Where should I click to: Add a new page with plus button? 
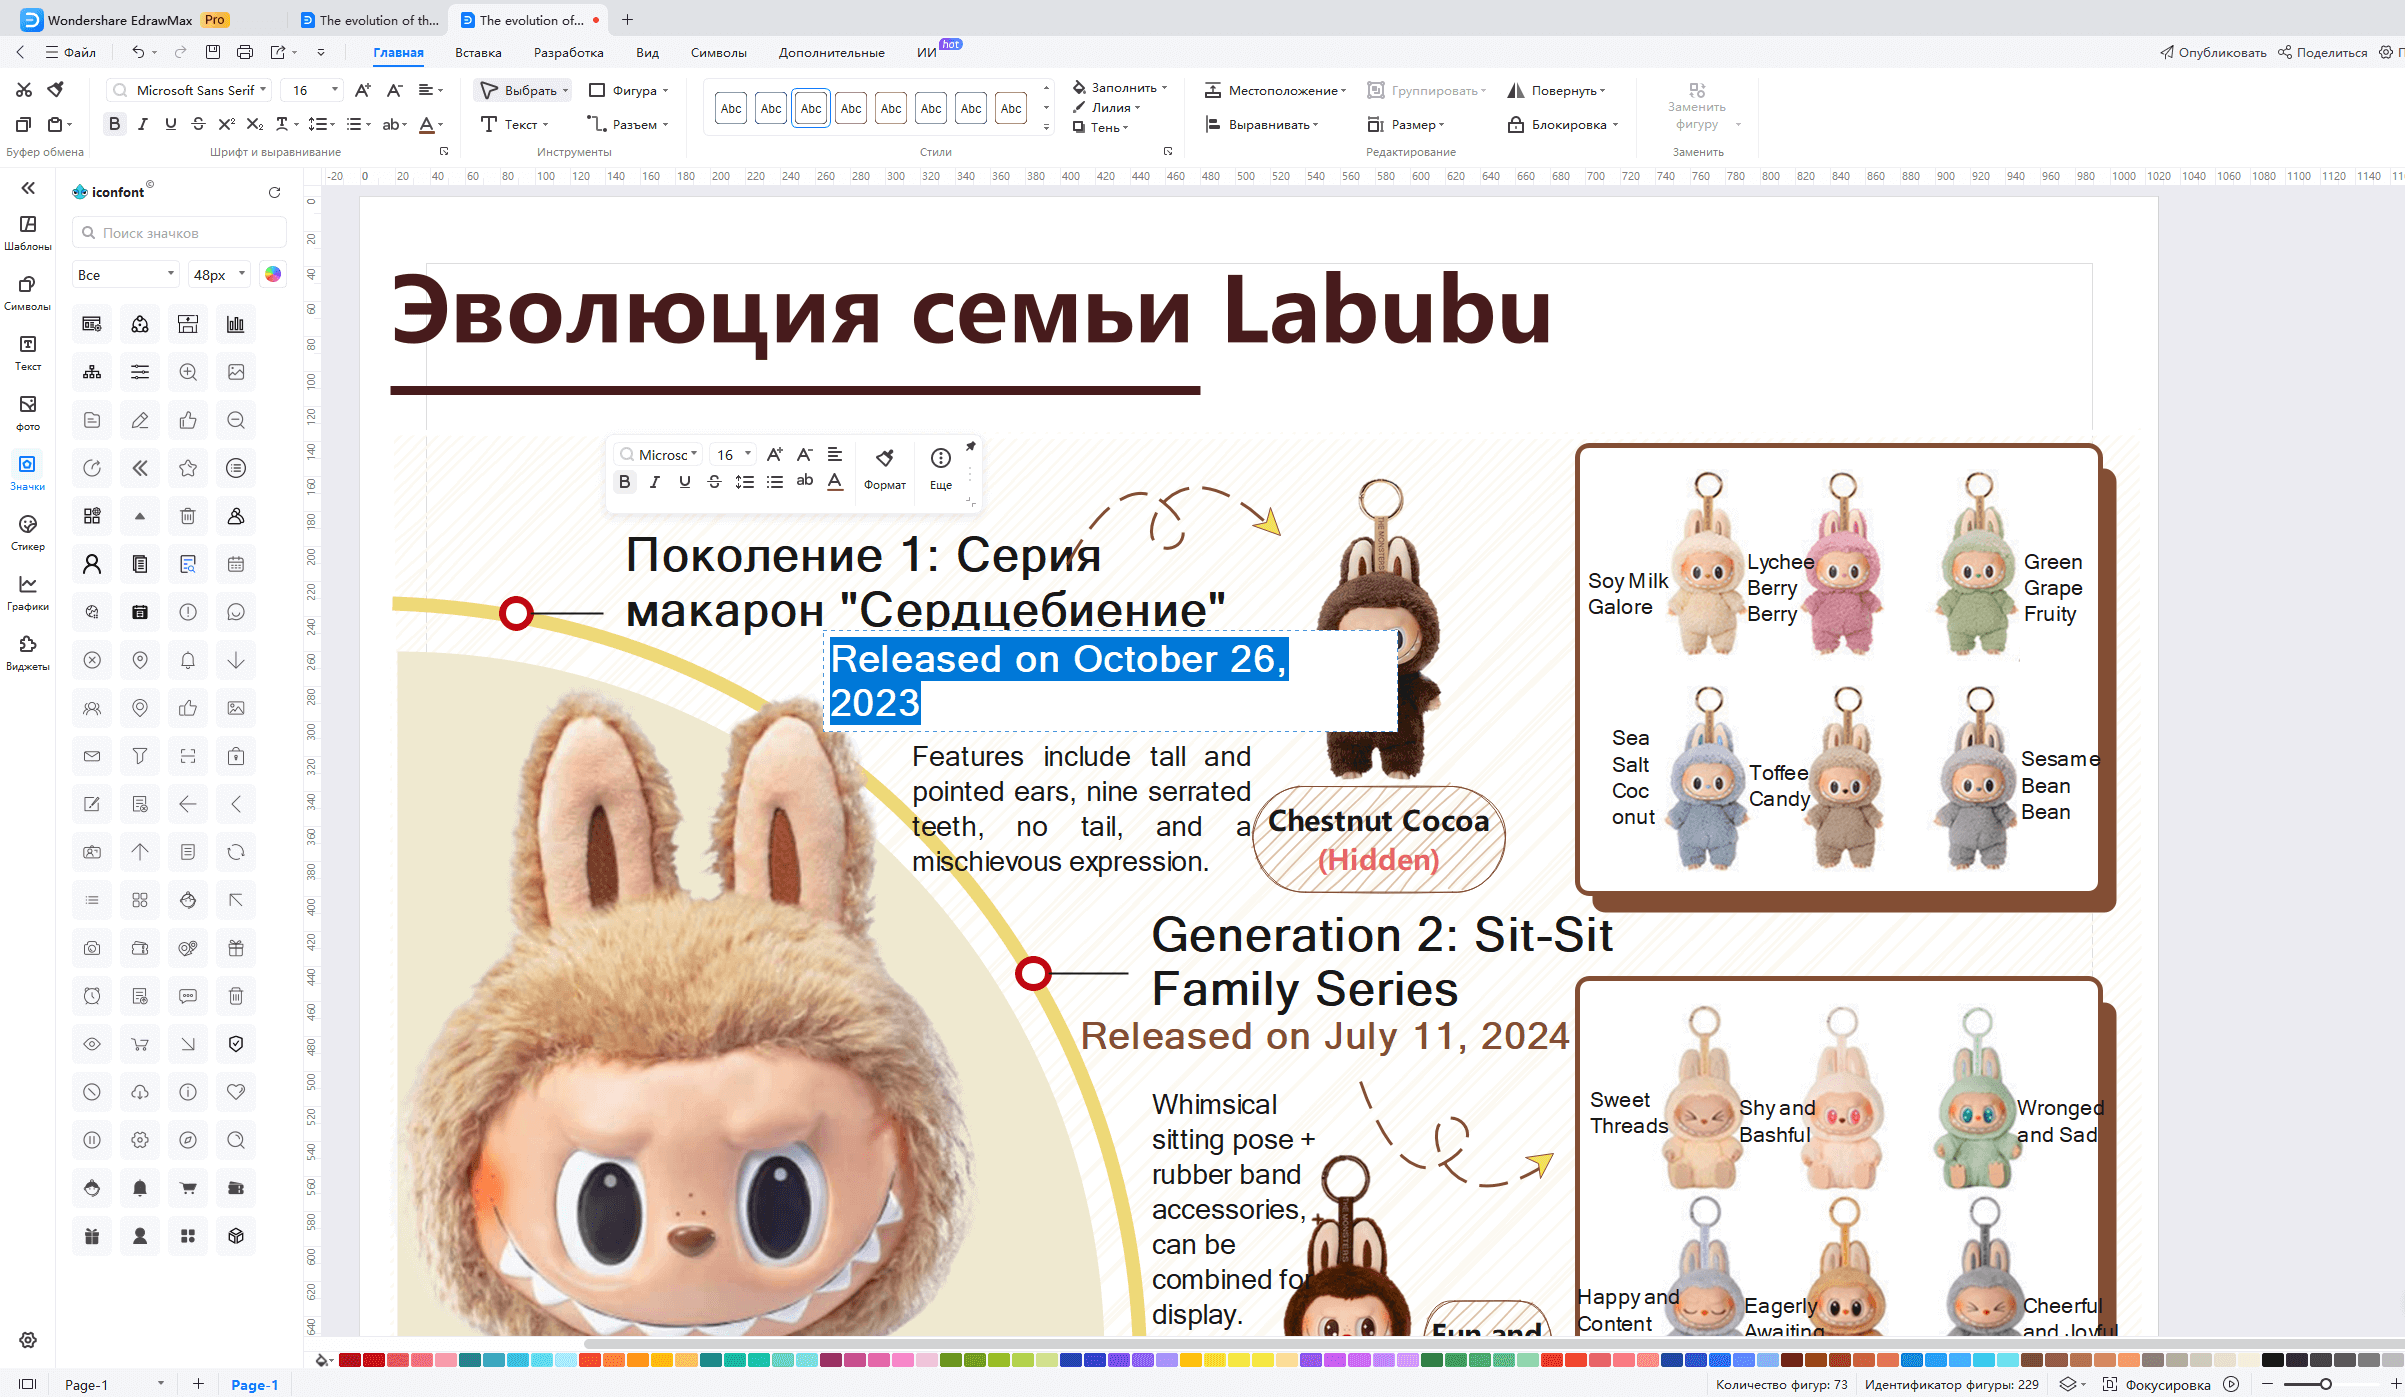(198, 1384)
